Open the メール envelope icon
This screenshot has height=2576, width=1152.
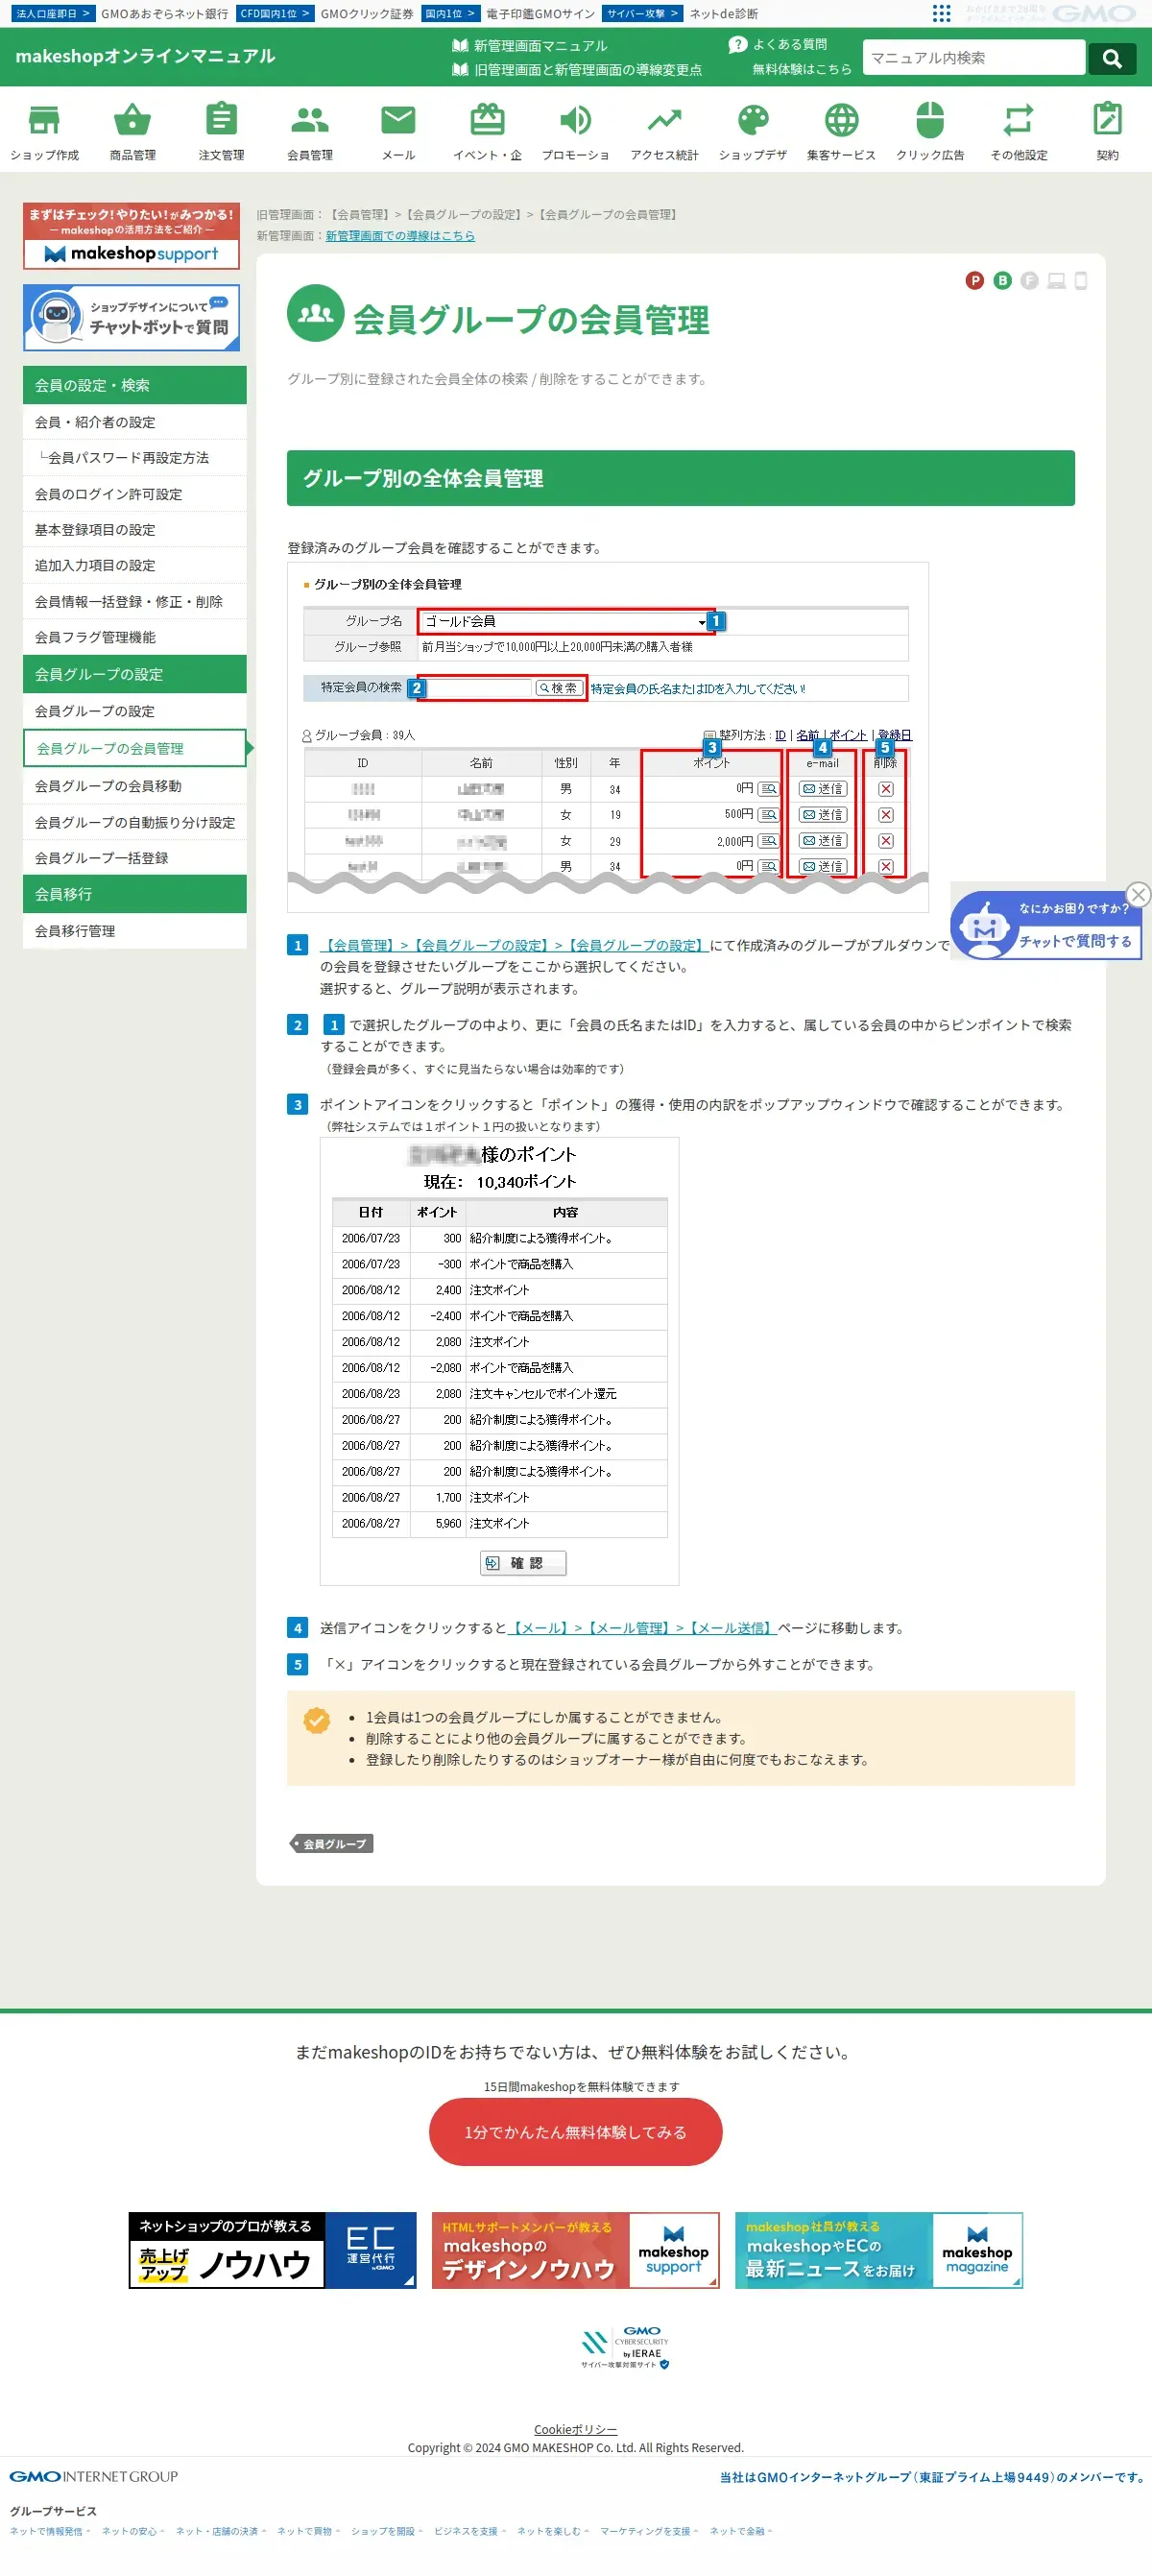398,120
